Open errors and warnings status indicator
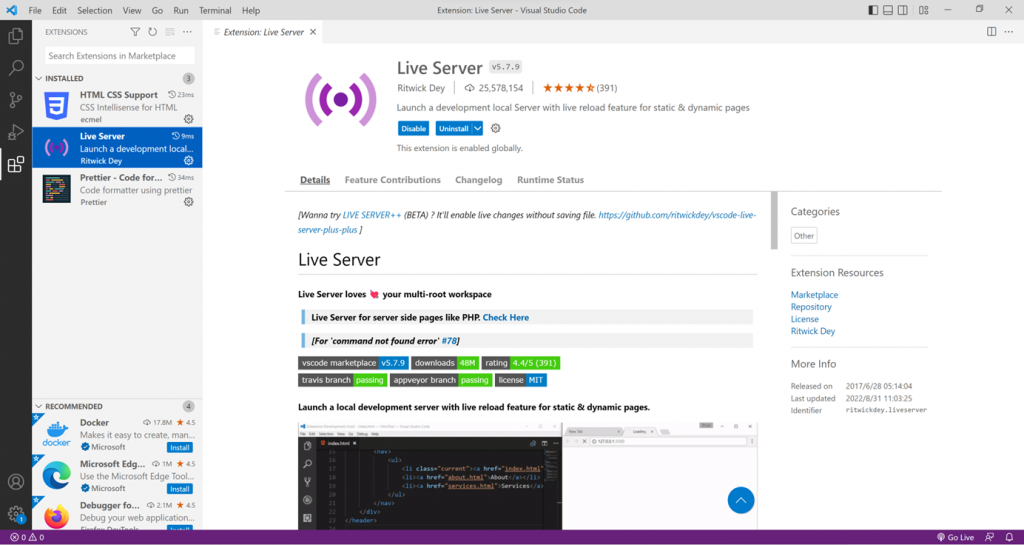 pyautogui.click(x=27, y=538)
